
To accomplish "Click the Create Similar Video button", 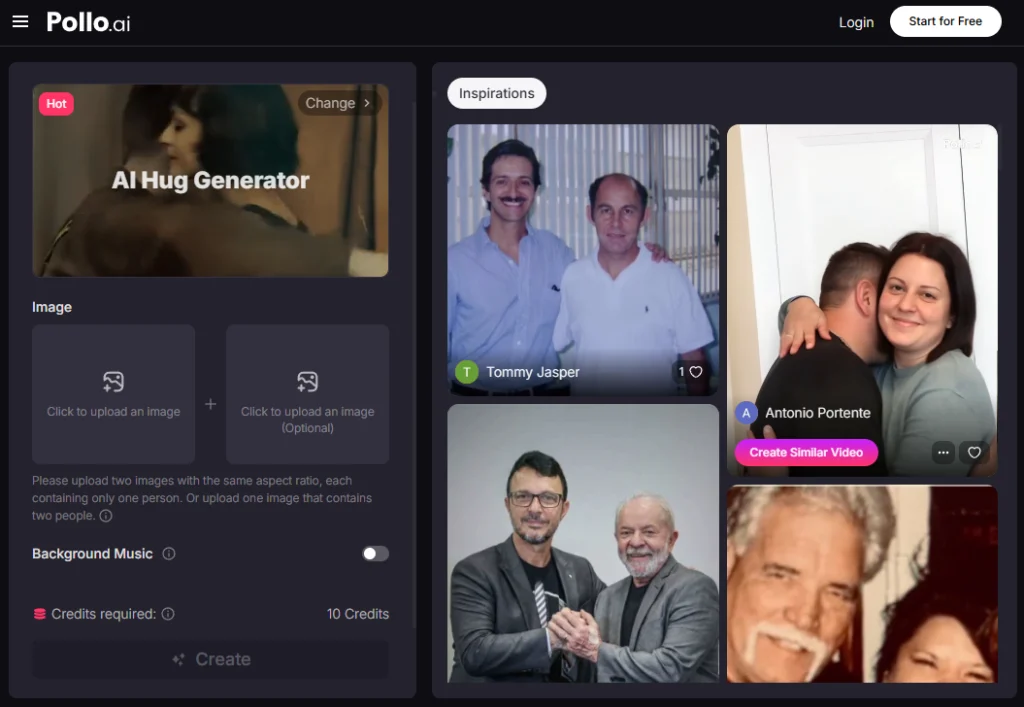I will tap(806, 452).
